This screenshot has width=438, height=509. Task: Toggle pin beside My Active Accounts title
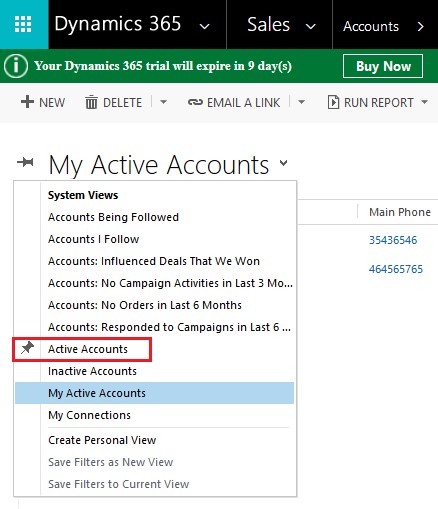25,163
